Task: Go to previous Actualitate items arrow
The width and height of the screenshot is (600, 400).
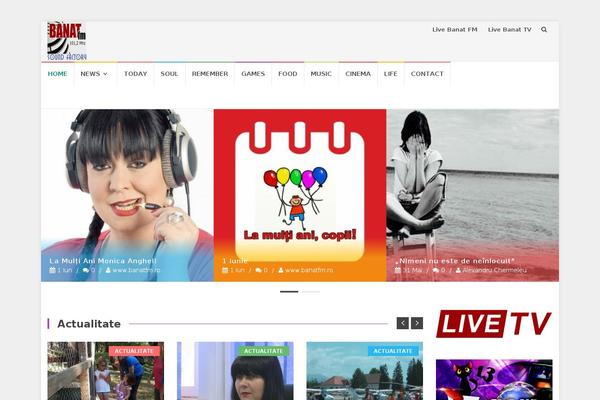Action: pos(403,323)
